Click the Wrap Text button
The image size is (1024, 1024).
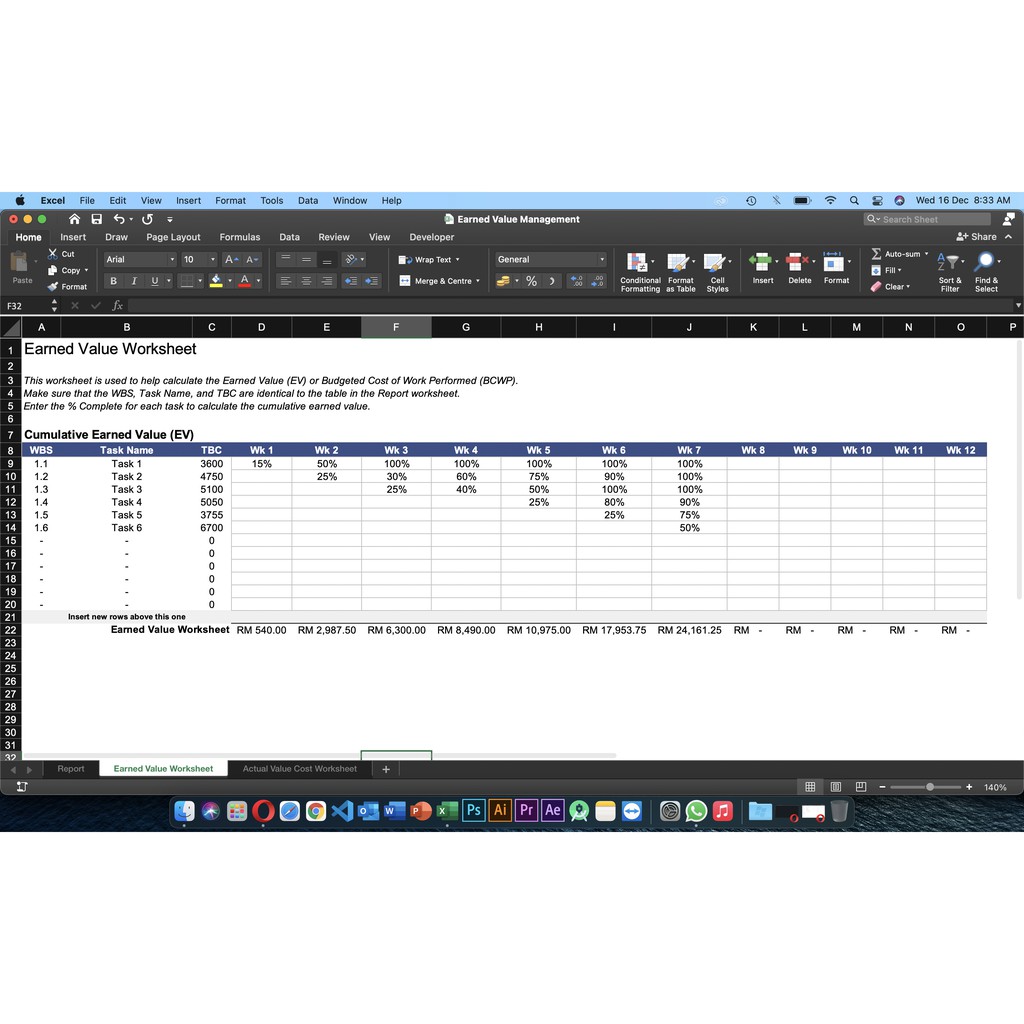430,259
